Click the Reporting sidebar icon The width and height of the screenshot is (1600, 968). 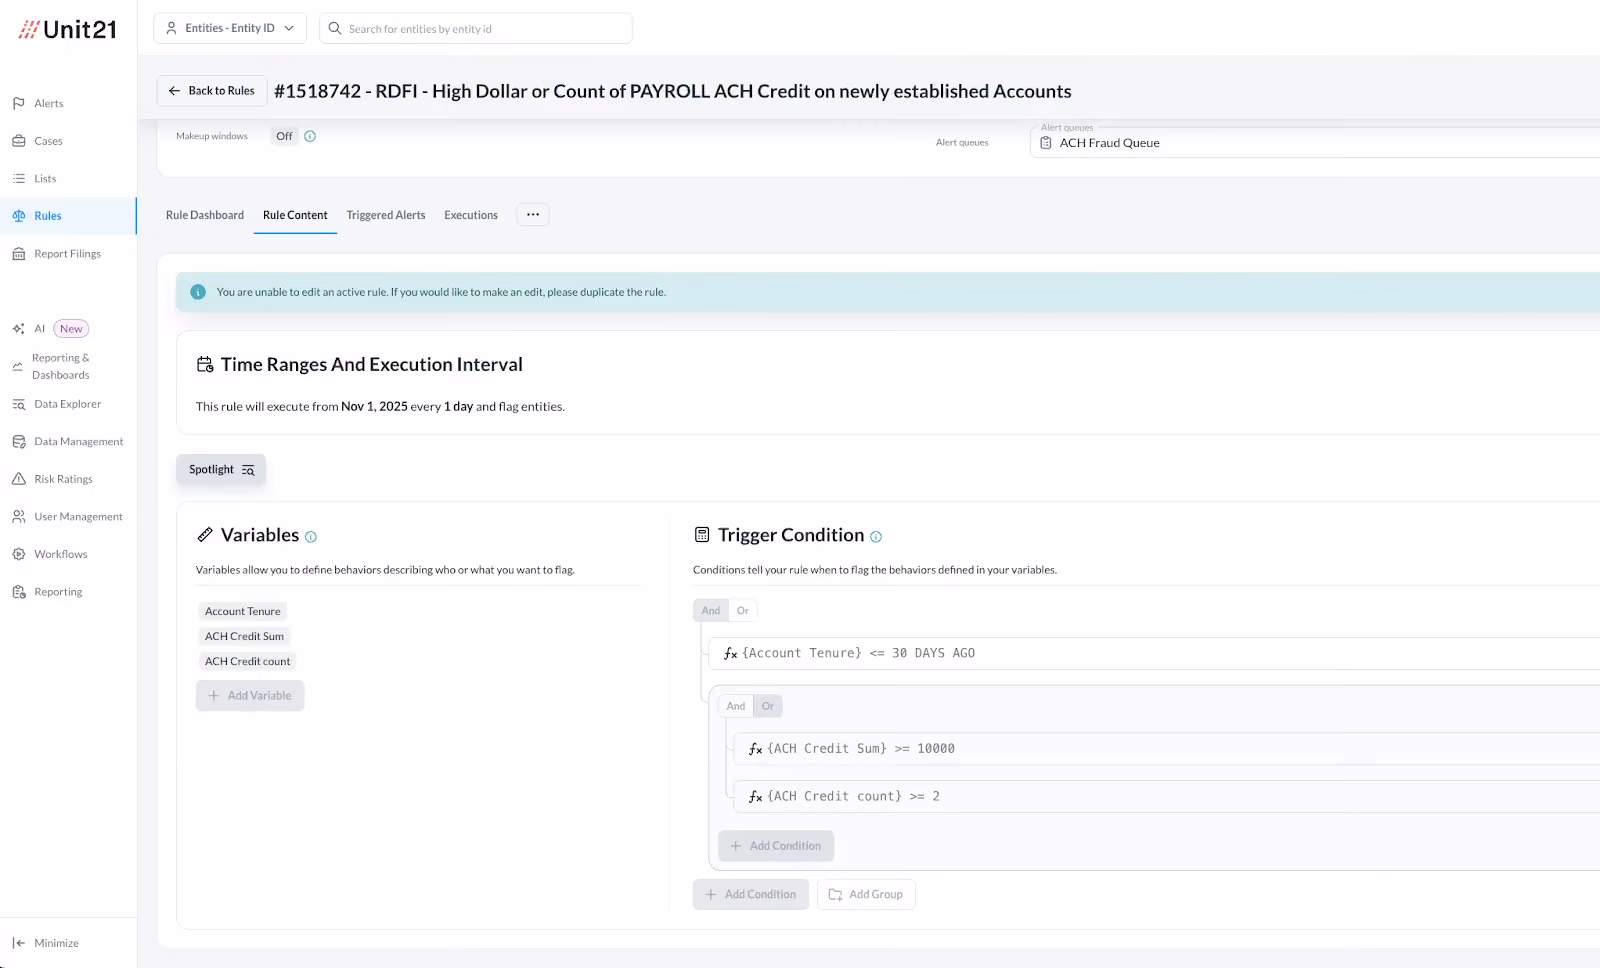18,592
